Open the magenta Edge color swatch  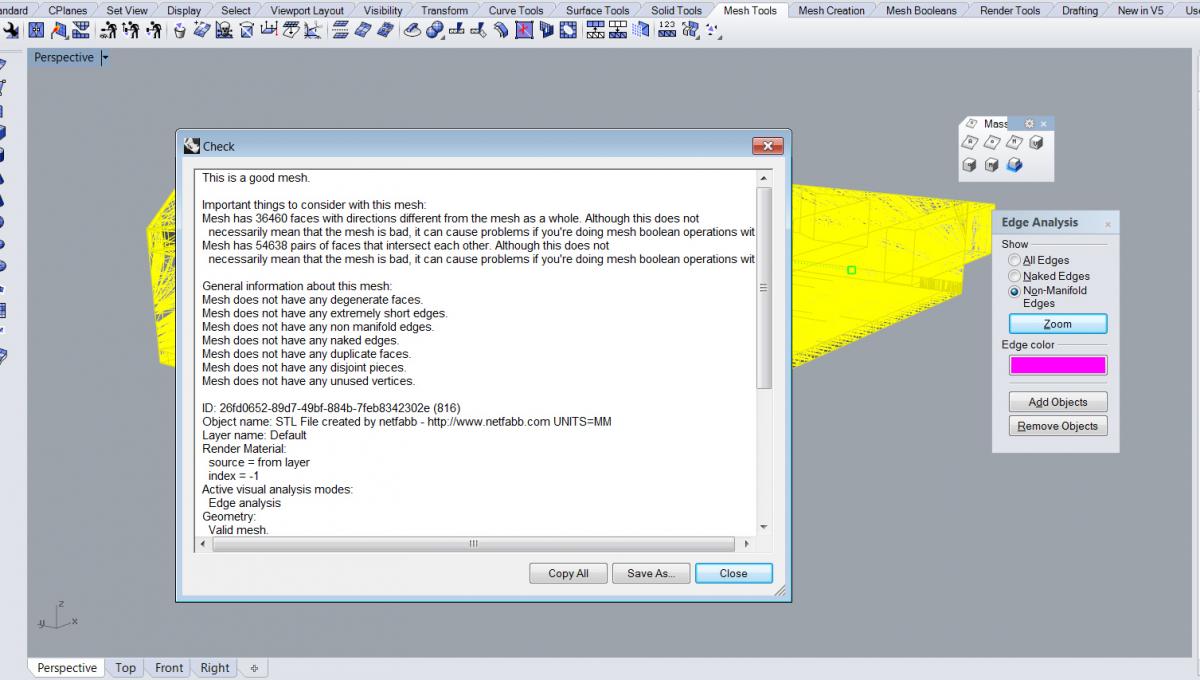1058,365
